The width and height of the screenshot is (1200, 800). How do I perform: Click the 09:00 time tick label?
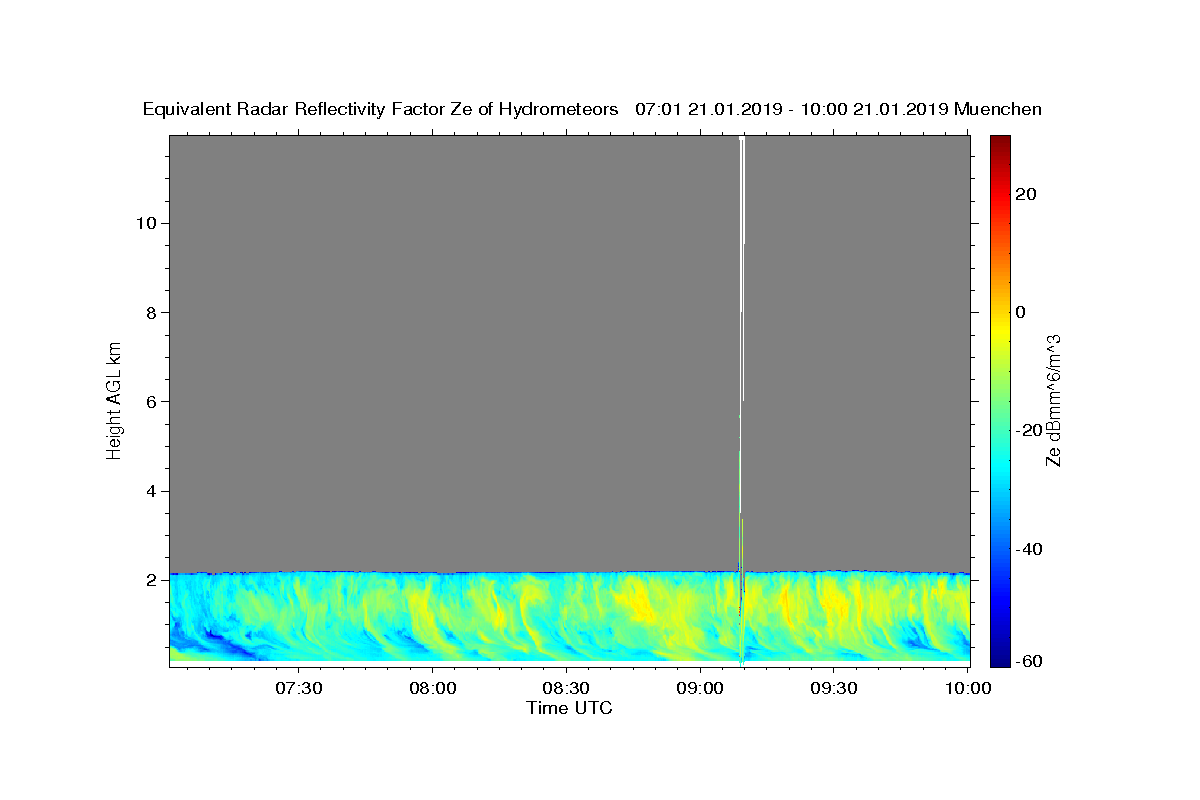700,688
